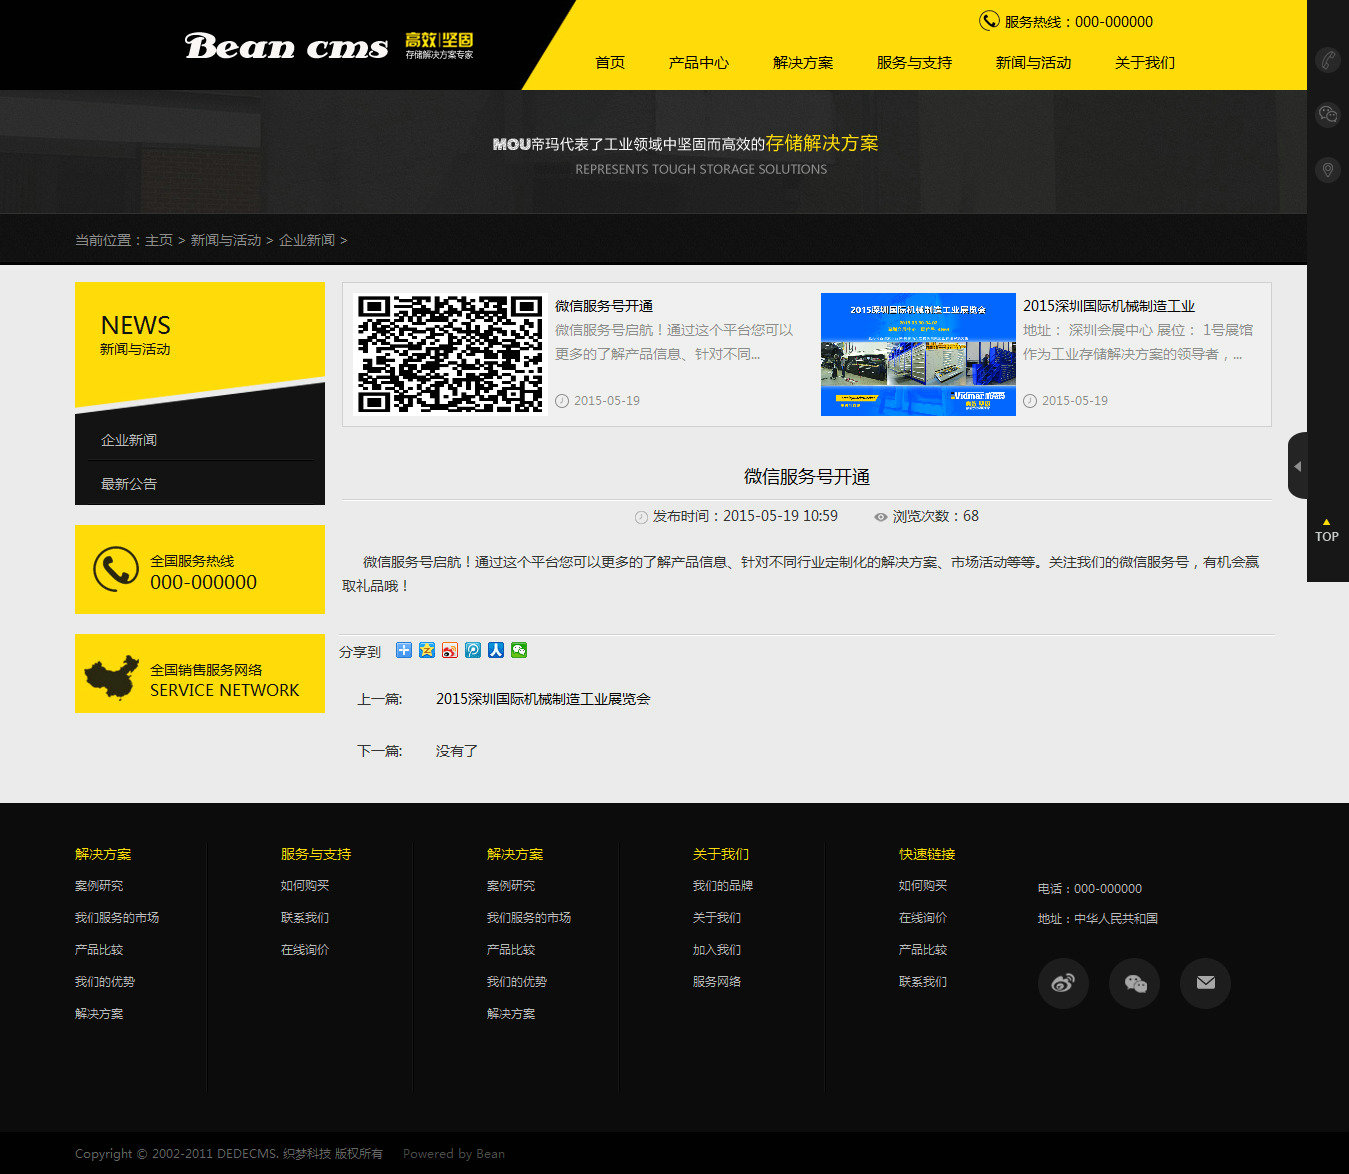The width and height of the screenshot is (1349, 1174).
Task: Click the footer Weibo round icon
Action: pos(1063,983)
